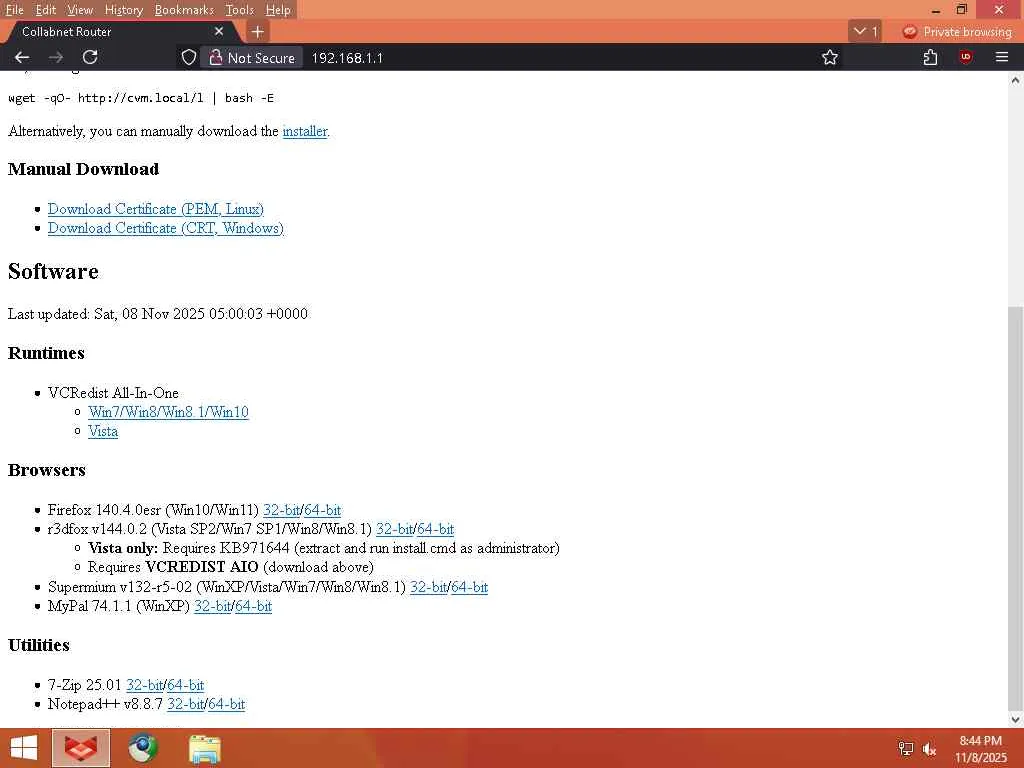Bookmark this page with star icon
Viewport: 1024px width, 768px height.
tap(829, 57)
